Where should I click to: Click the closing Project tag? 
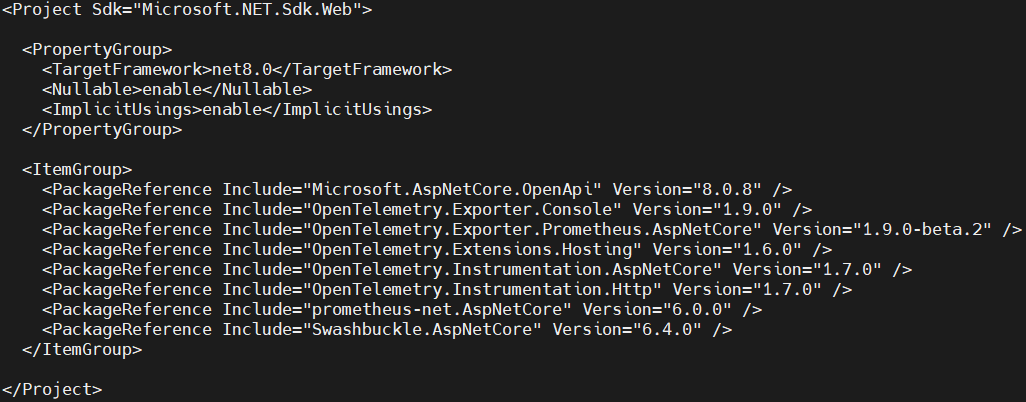pos(51,389)
